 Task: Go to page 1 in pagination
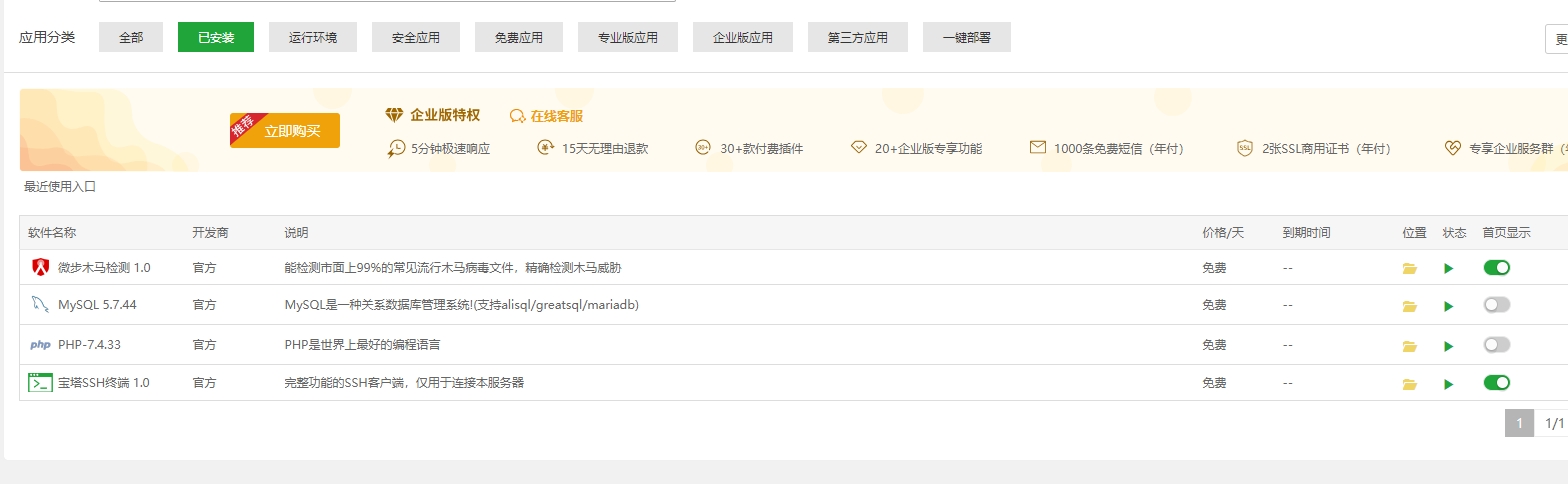pyautogui.click(x=1519, y=423)
